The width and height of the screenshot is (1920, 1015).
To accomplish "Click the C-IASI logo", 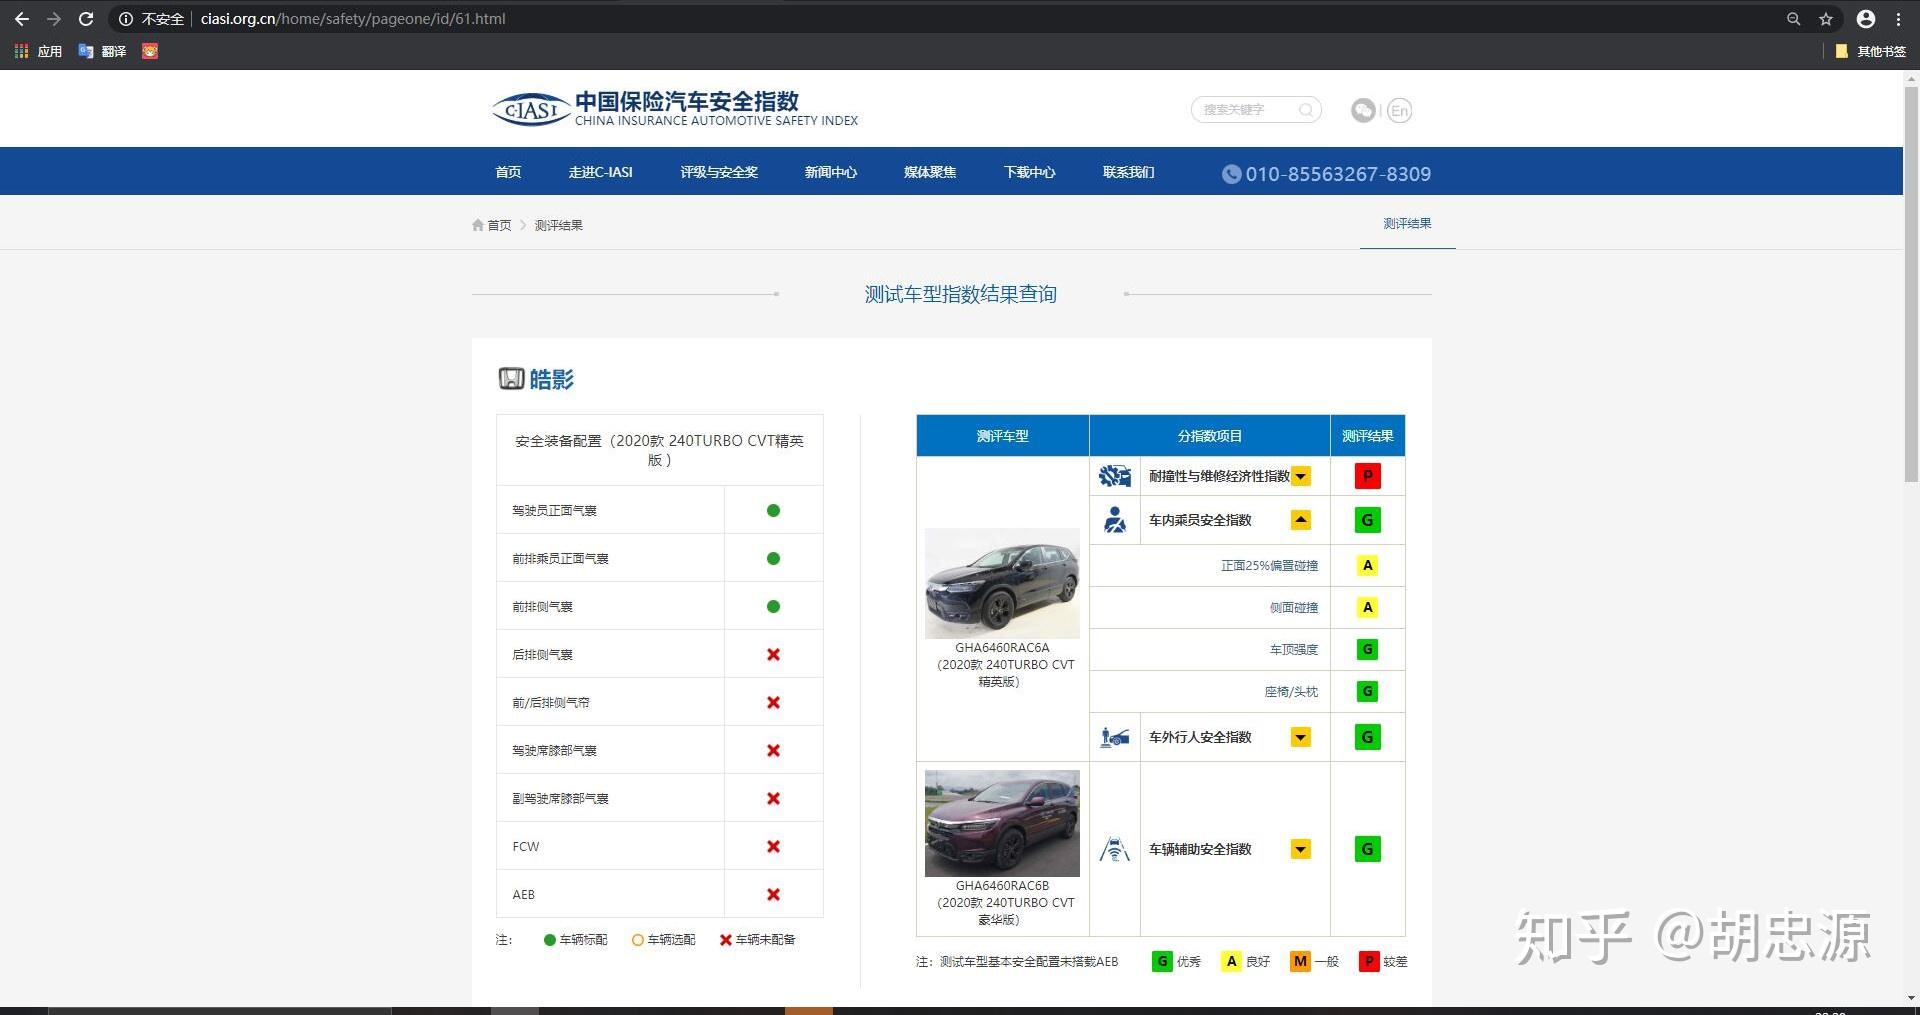I will point(675,109).
